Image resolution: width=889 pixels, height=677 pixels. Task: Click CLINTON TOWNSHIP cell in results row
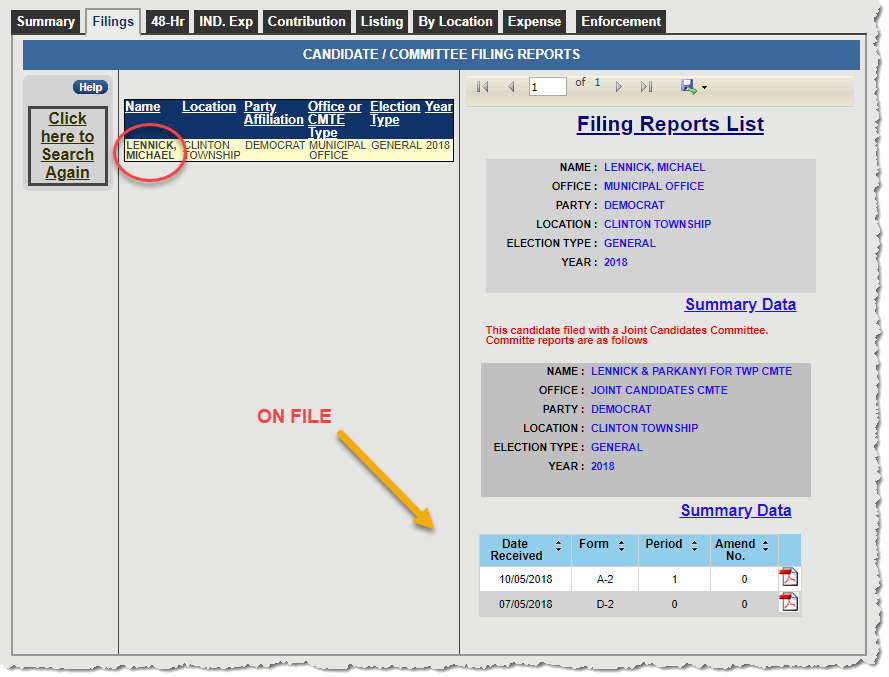coord(212,150)
